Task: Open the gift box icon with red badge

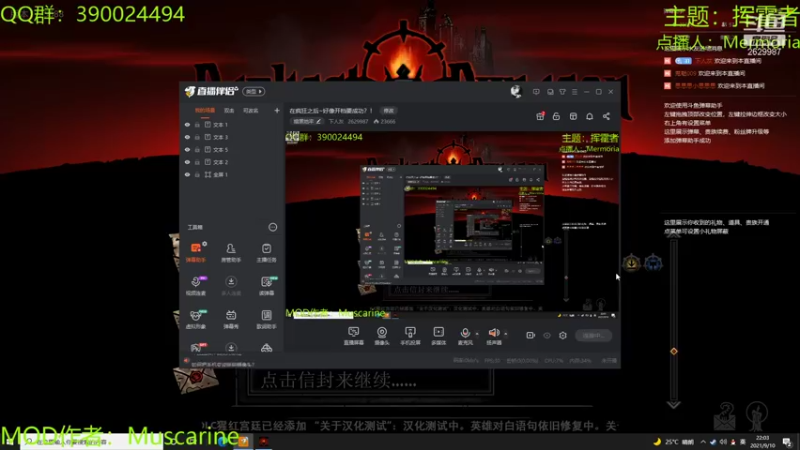Action: [540, 116]
